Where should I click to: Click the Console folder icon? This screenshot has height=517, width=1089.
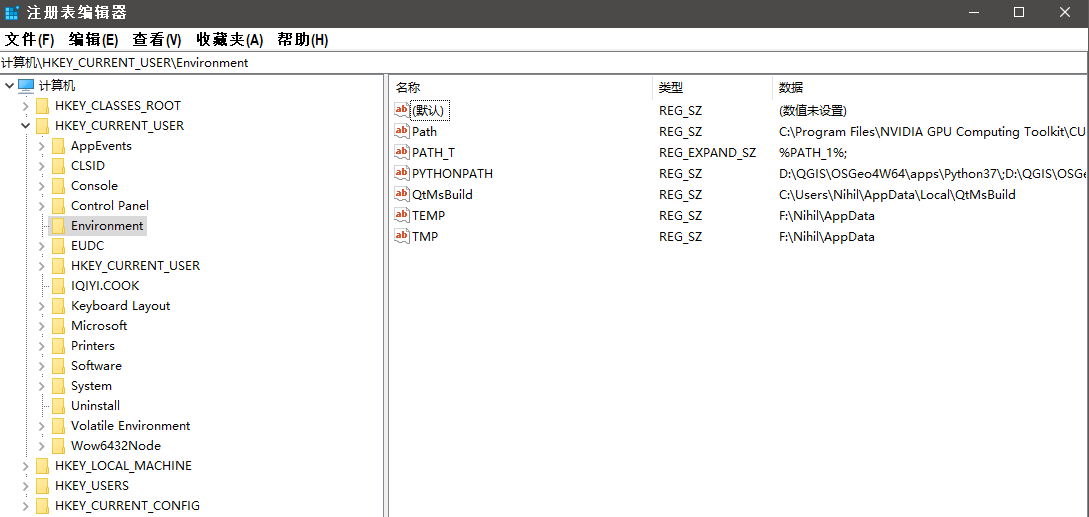58,186
